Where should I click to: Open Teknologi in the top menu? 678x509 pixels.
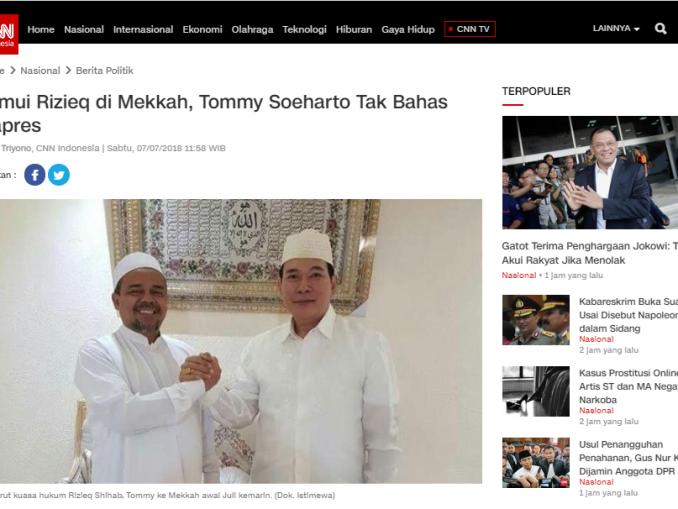click(304, 29)
